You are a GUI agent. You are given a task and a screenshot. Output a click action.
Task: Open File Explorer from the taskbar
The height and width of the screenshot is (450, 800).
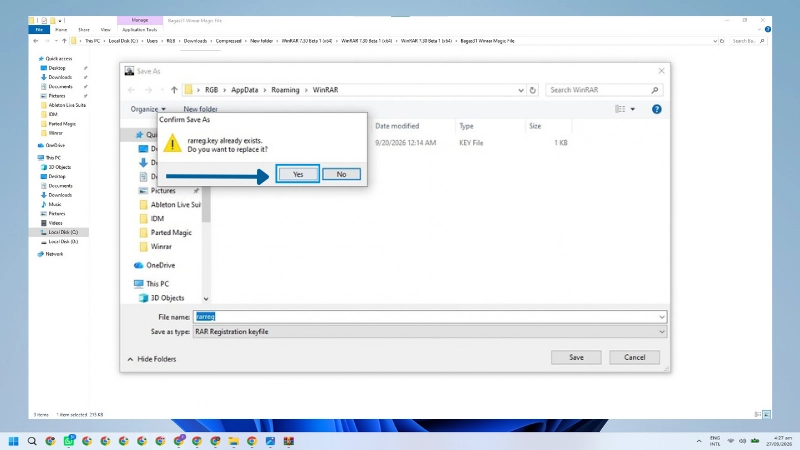click(234, 441)
